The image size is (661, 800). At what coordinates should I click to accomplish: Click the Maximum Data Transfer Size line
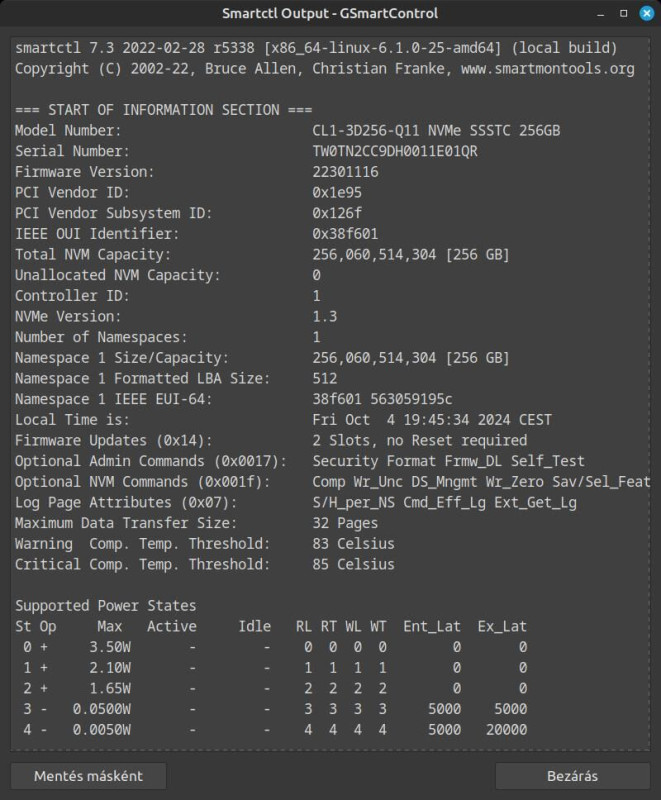196,523
